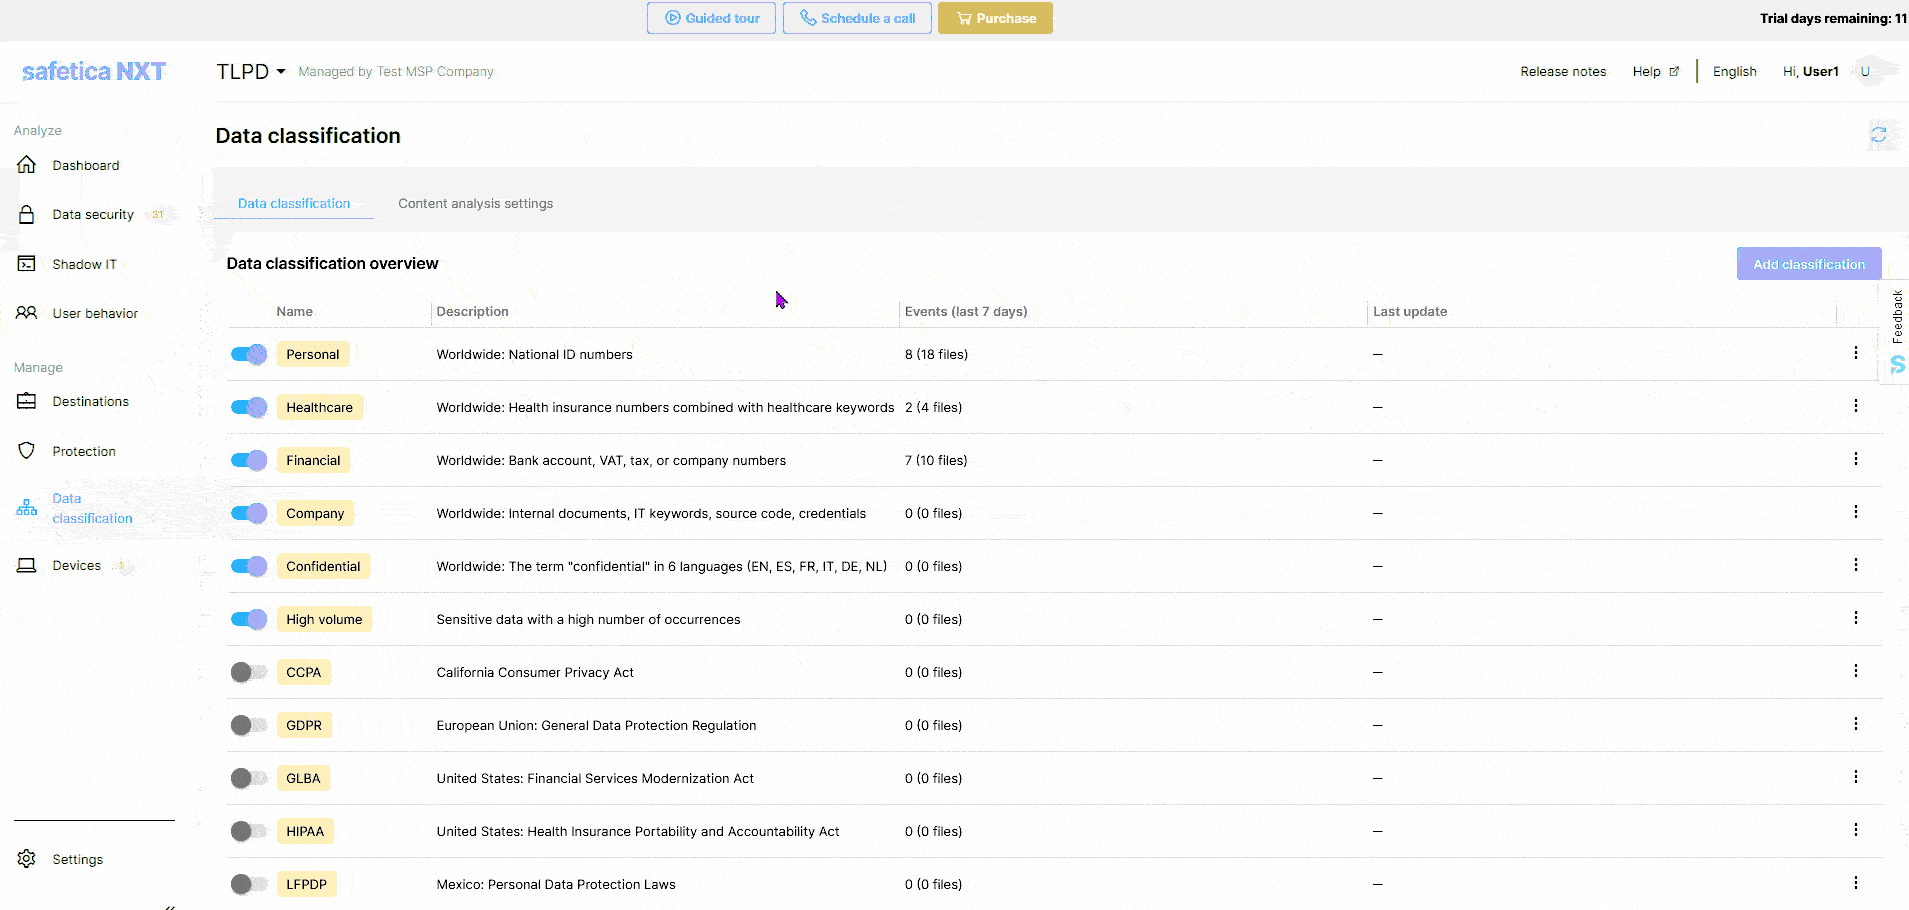The height and width of the screenshot is (910, 1909).
Task: Click the Add classification button
Action: 1809,264
